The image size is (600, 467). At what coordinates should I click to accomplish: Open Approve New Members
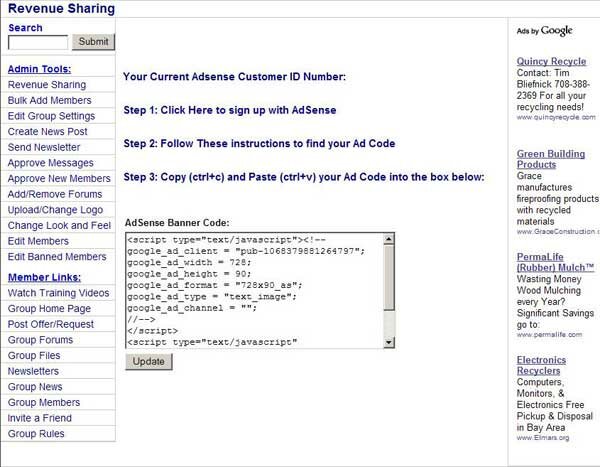[x=59, y=178]
